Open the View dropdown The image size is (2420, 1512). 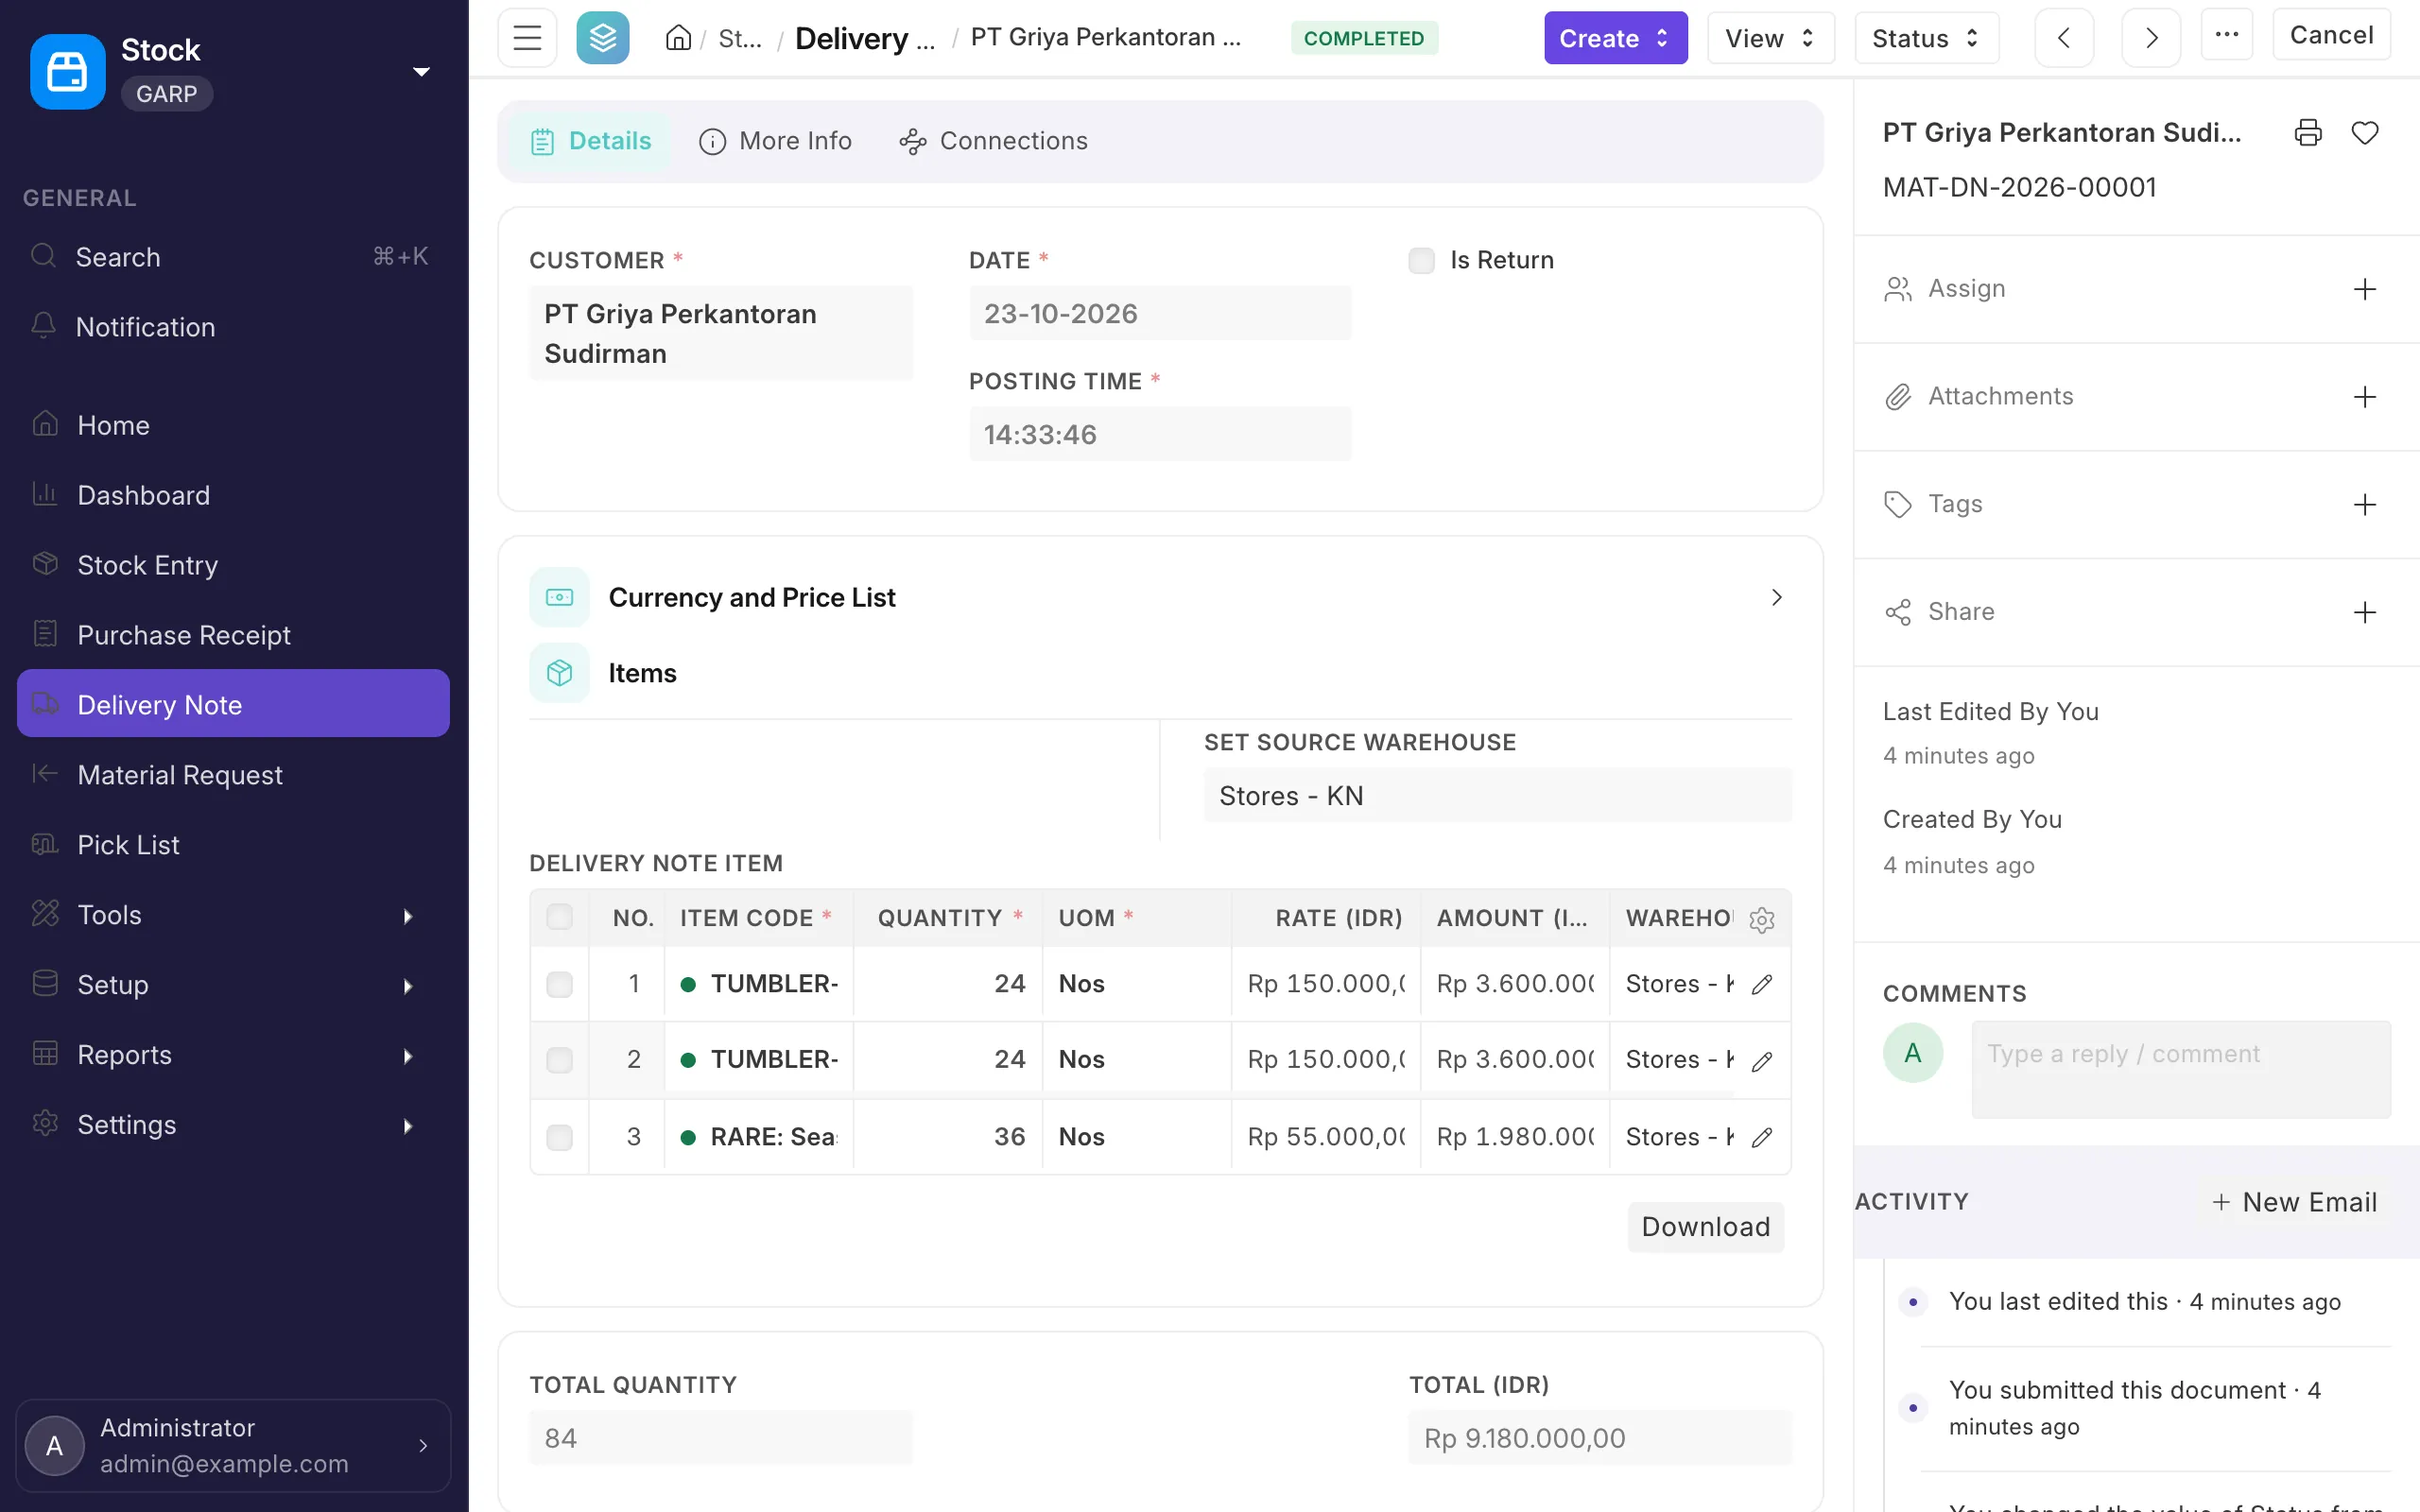1770,38
